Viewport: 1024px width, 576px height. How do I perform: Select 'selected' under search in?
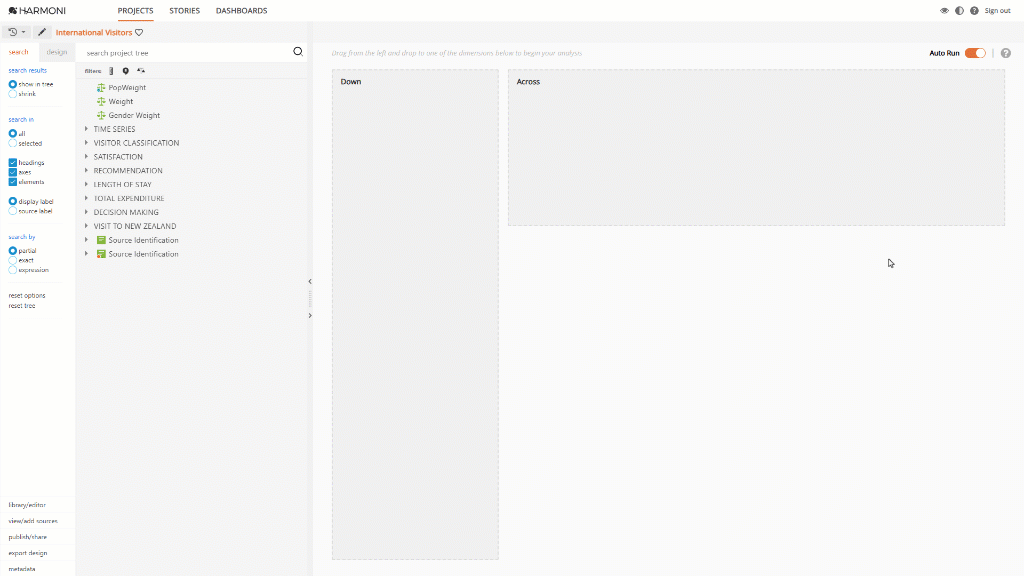[x=12, y=143]
